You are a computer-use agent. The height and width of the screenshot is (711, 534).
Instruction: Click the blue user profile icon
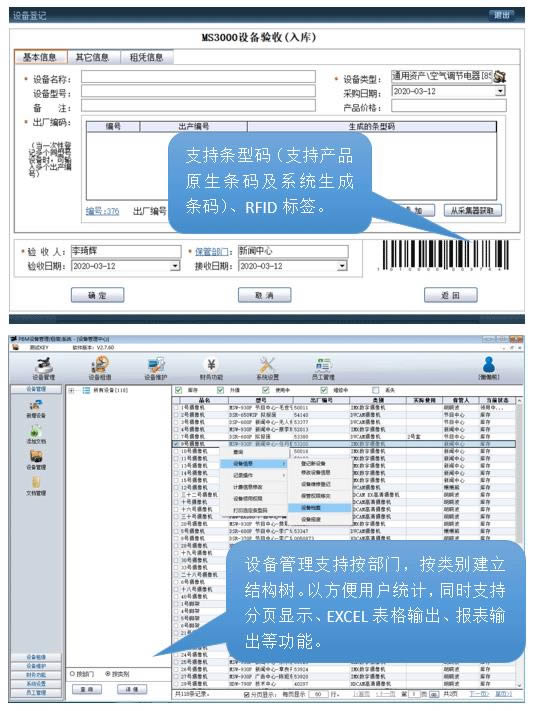coord(489,365)
